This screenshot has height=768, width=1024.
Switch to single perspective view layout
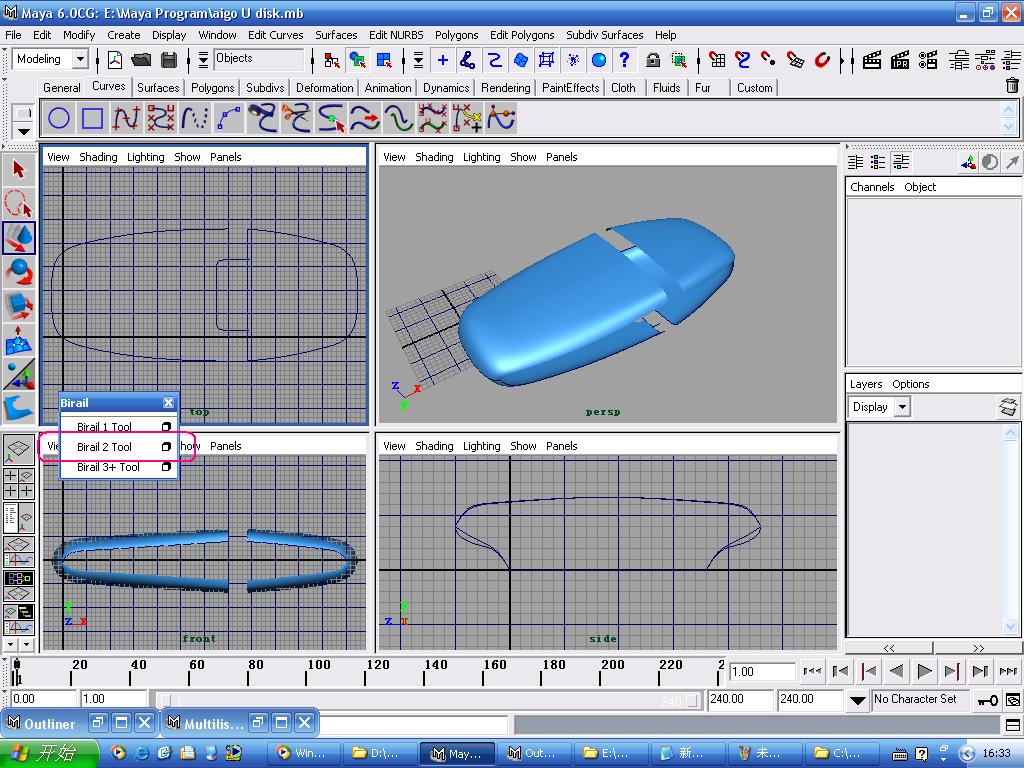point(18,449)
